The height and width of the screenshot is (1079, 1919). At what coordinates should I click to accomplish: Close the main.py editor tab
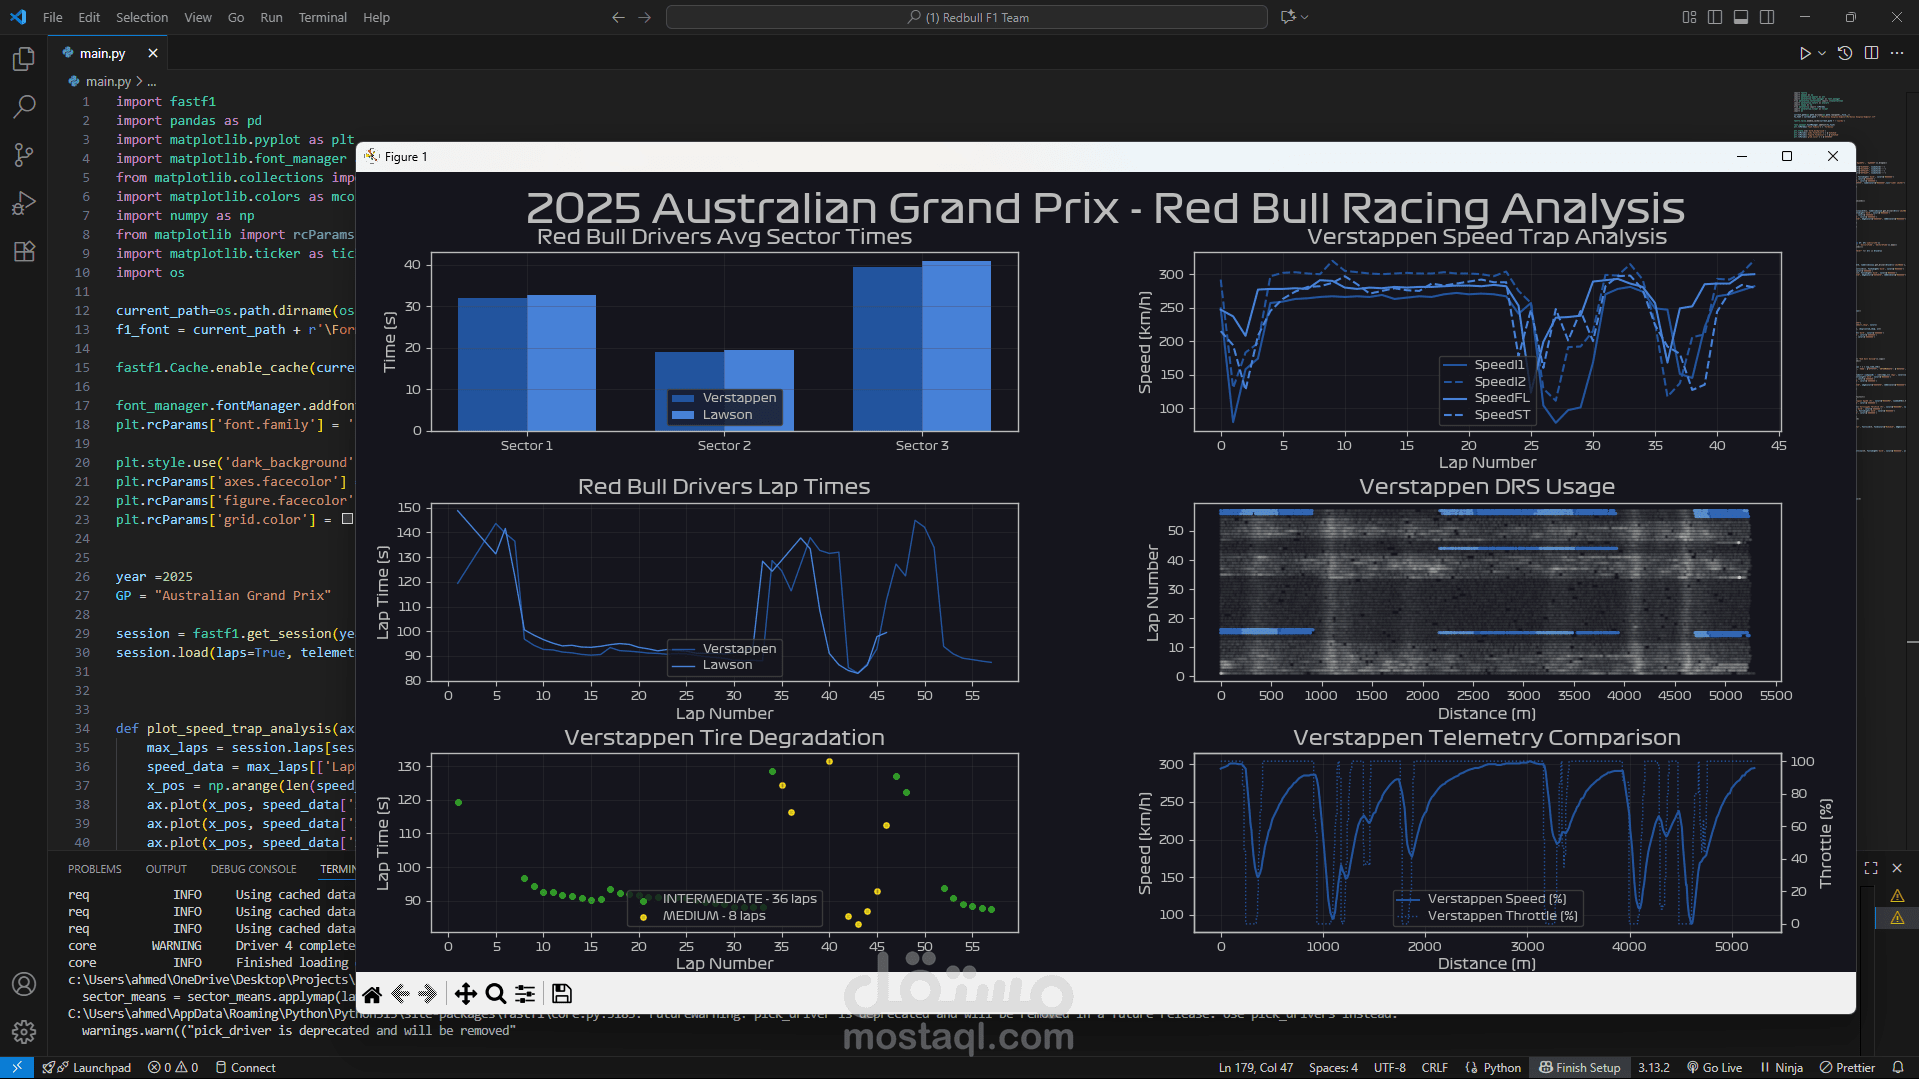coord(153,53)
